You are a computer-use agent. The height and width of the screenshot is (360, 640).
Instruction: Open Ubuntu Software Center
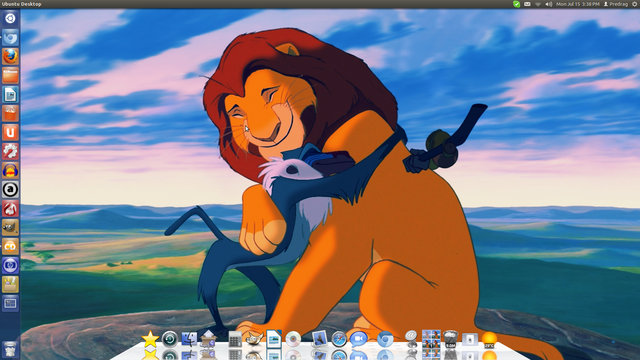tap(10, 113)
